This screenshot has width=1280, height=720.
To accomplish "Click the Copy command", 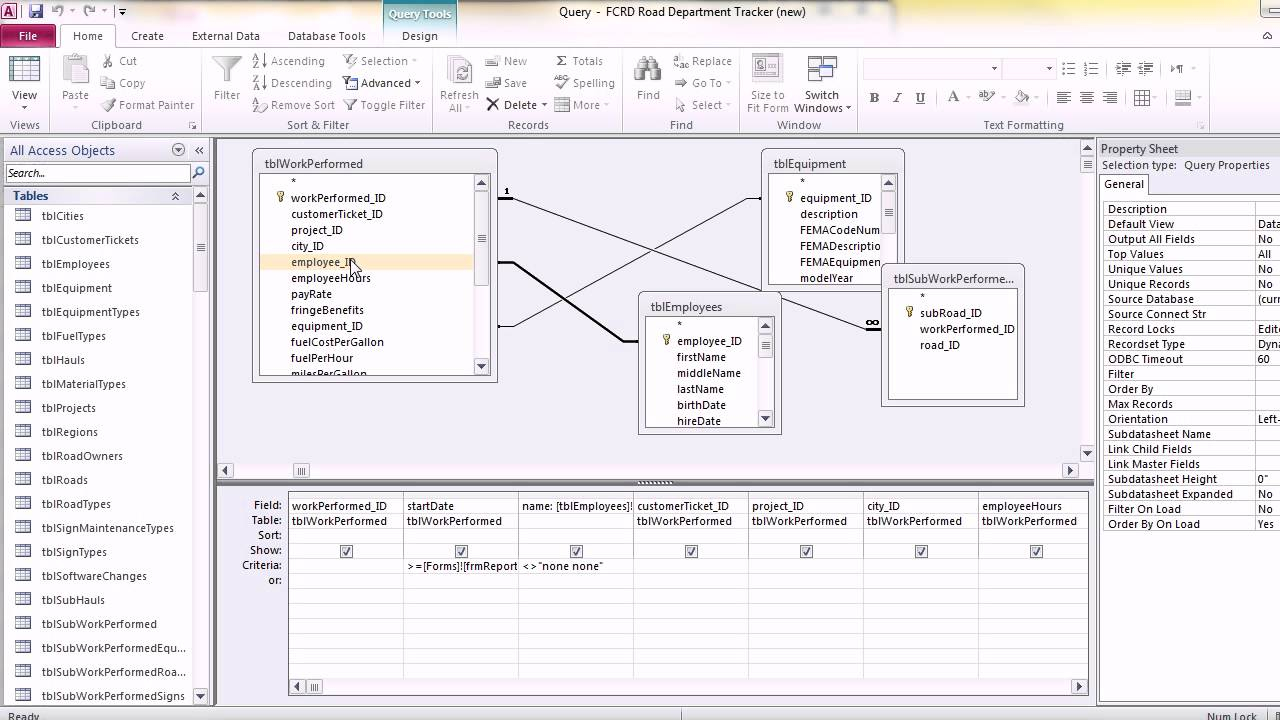I will (x=123, y=83).
